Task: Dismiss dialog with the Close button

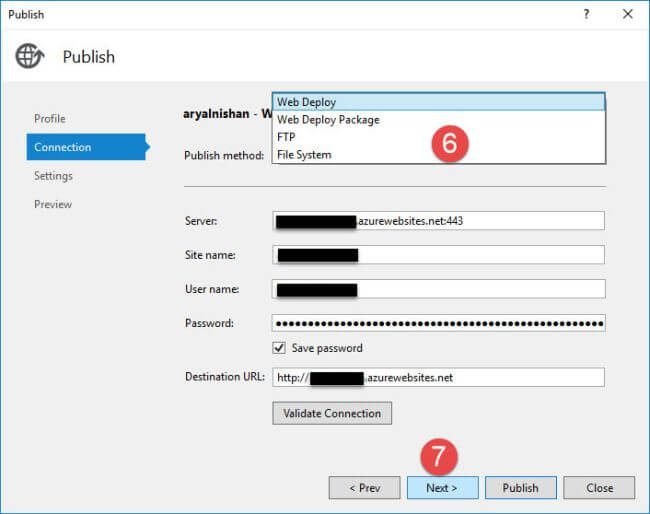Action: coord(599,488)
